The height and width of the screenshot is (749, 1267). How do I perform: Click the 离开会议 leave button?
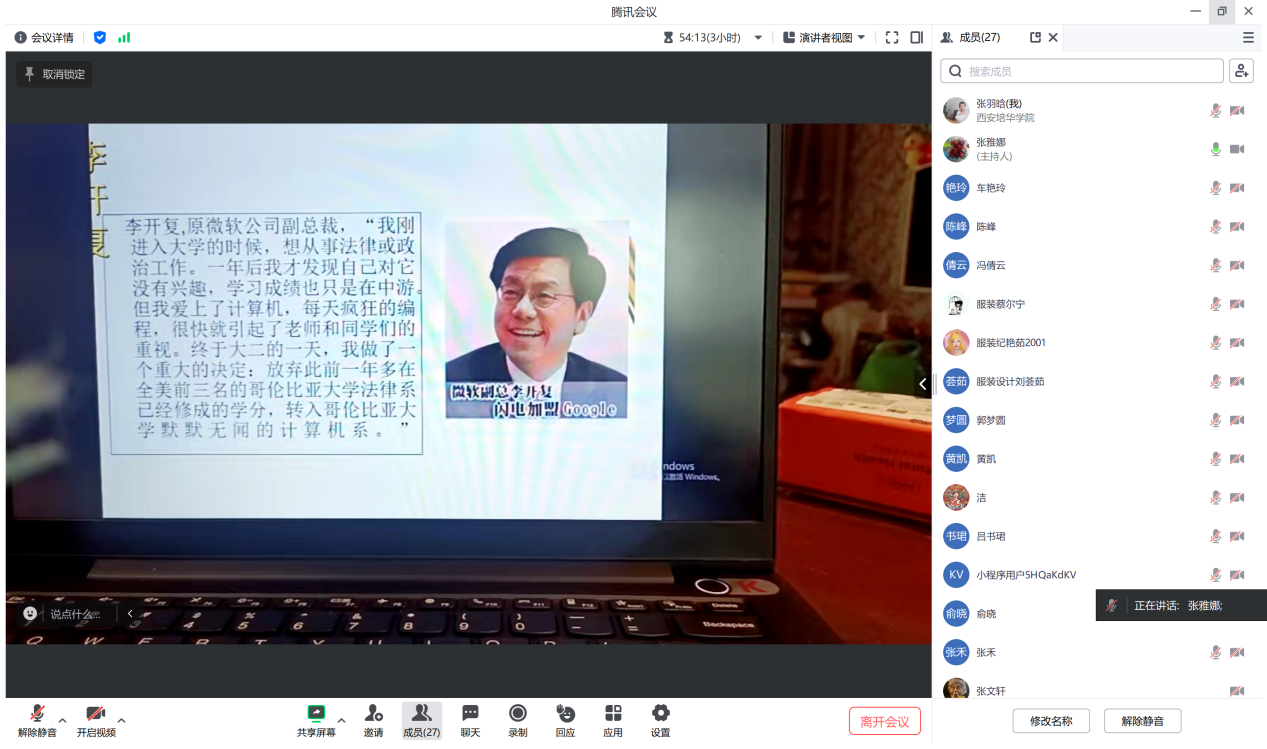coord(884,721)
